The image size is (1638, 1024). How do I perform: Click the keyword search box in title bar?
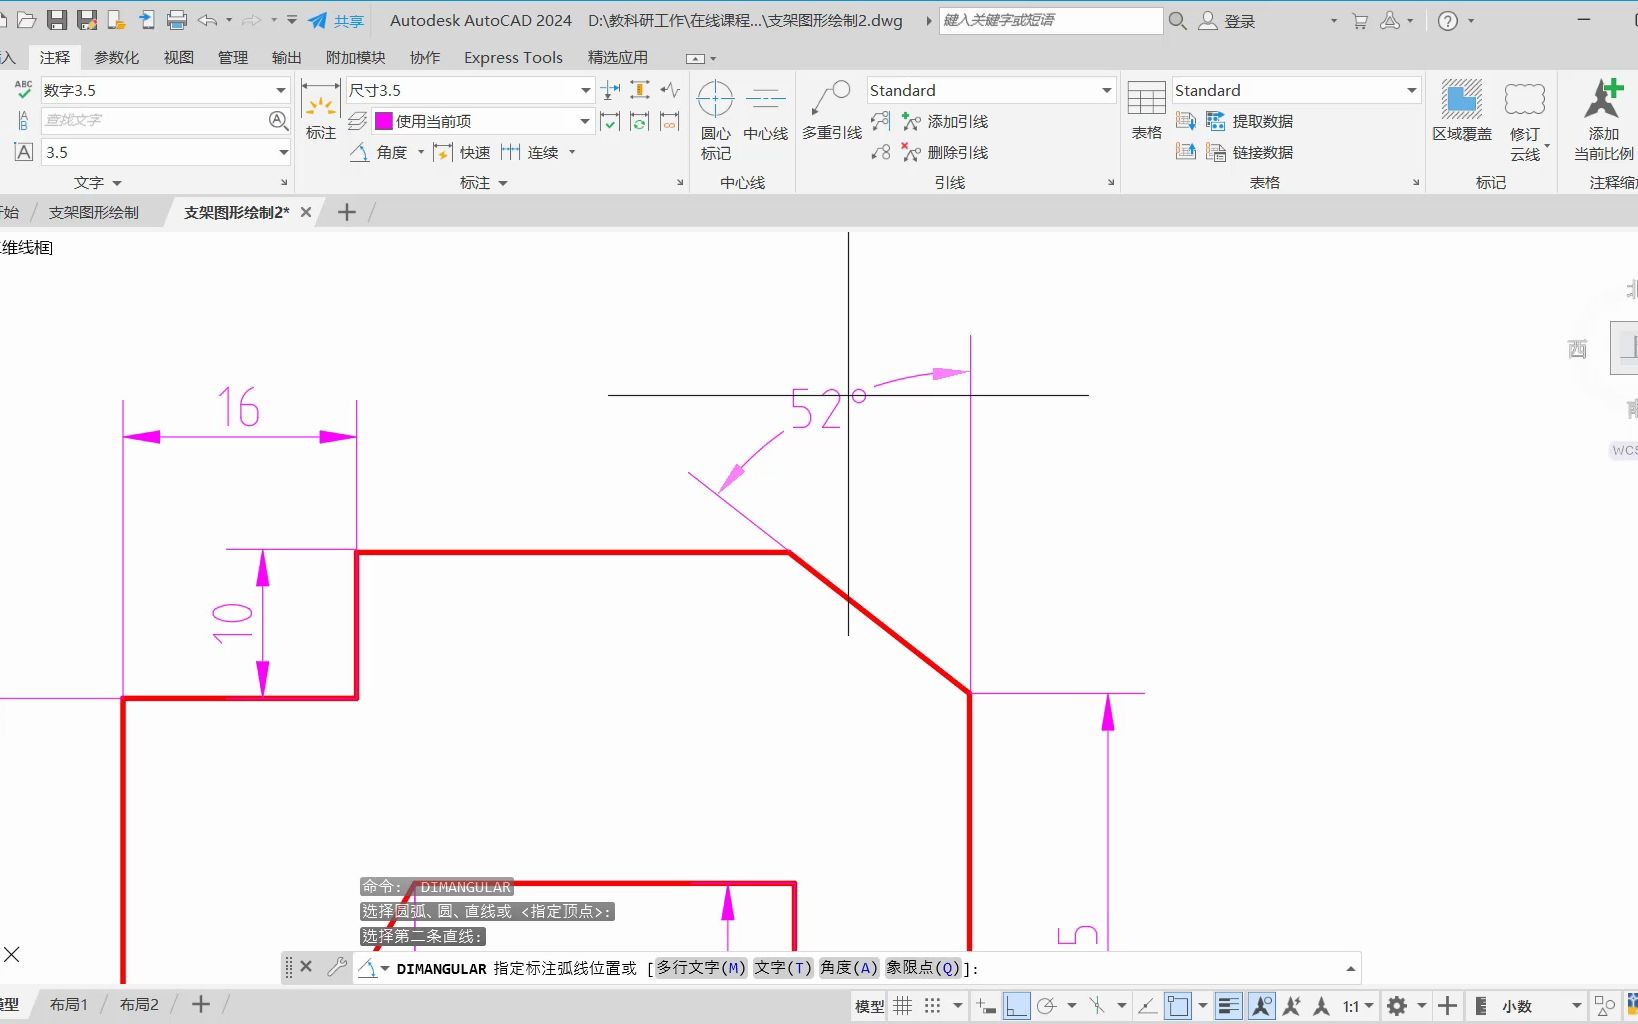(1051, 20)
